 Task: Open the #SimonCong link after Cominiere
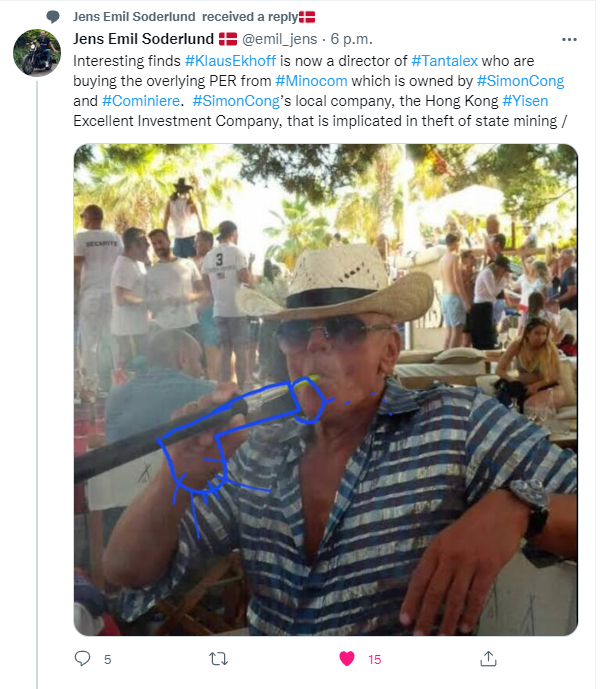(230, 101)
